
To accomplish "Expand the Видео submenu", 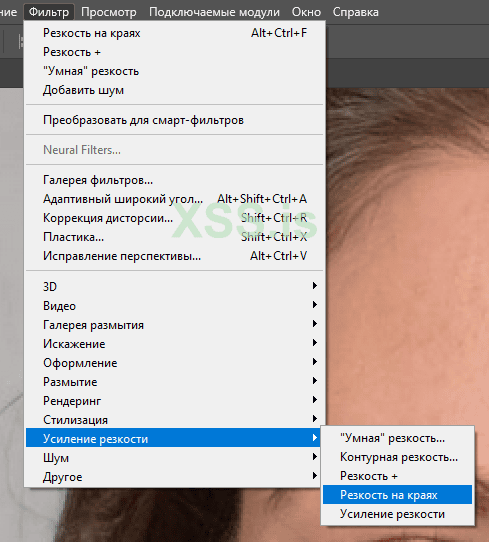I will [x=175, y=306].
